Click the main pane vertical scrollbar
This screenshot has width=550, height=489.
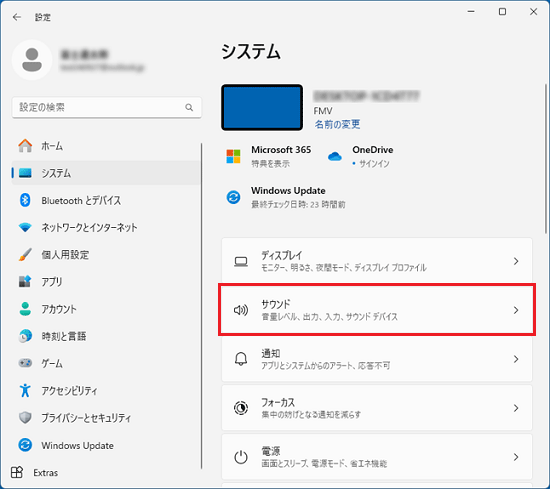pyautogui.click(x=545, y=159)
